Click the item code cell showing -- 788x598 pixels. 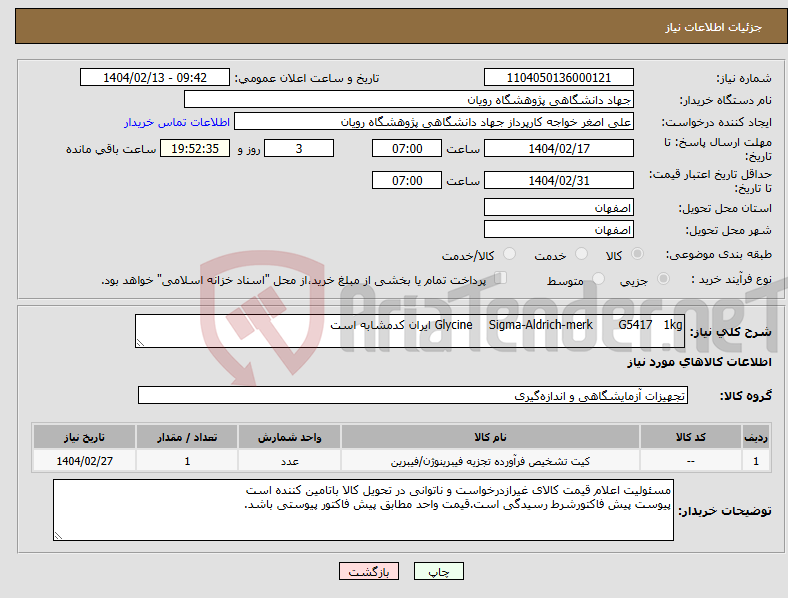click(691, 461)
